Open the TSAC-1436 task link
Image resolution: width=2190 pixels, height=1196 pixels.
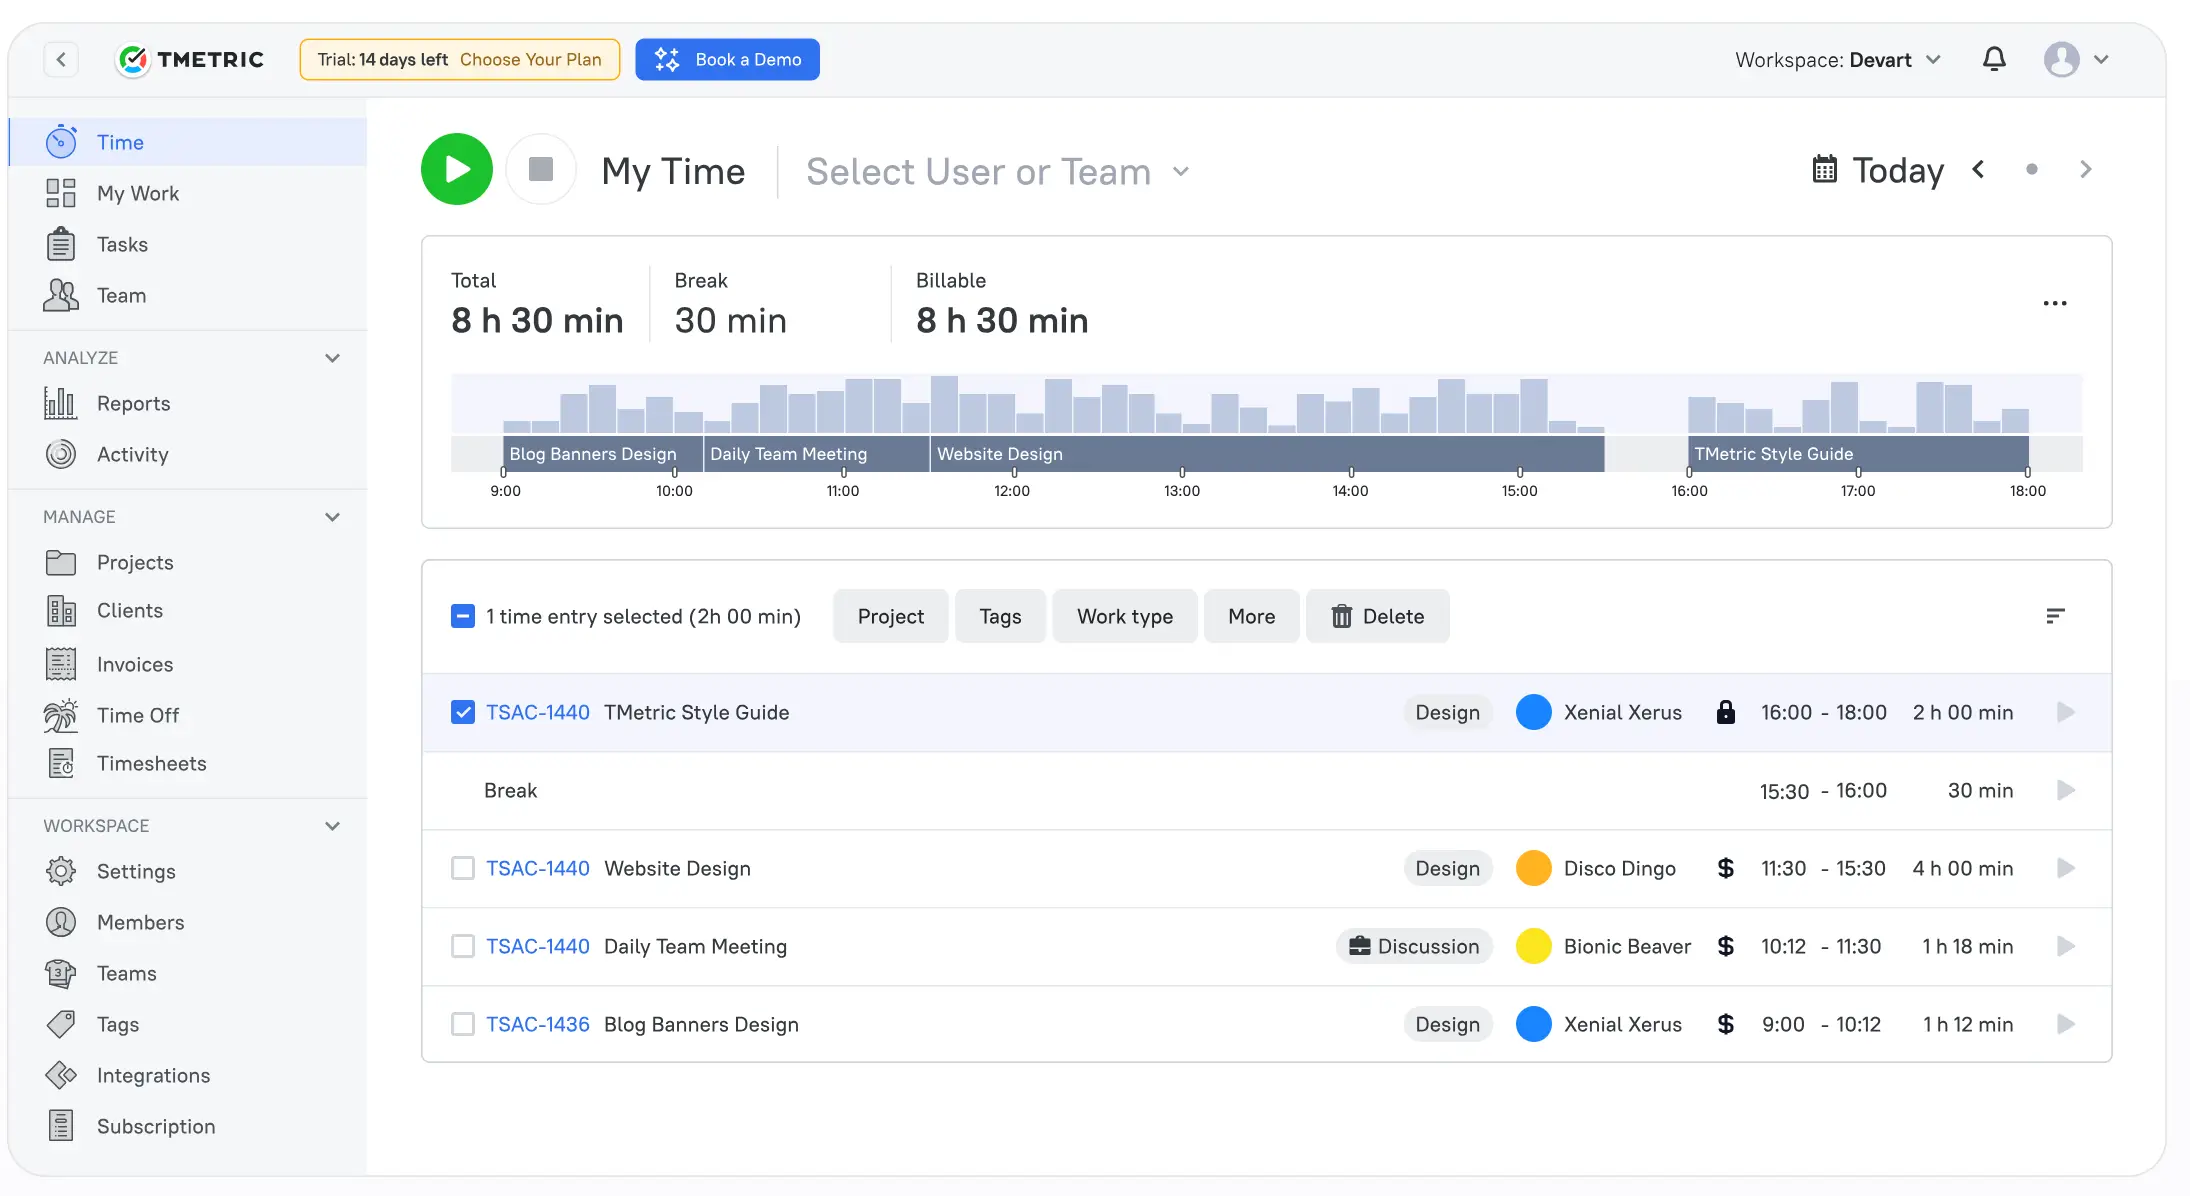[x=537, y=1024]
